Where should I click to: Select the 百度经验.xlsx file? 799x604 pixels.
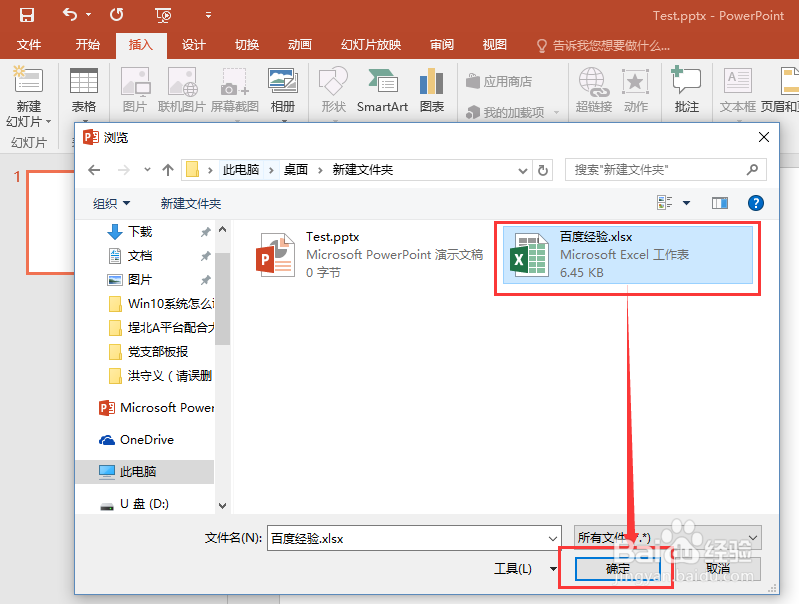click(x=628, y=255)
